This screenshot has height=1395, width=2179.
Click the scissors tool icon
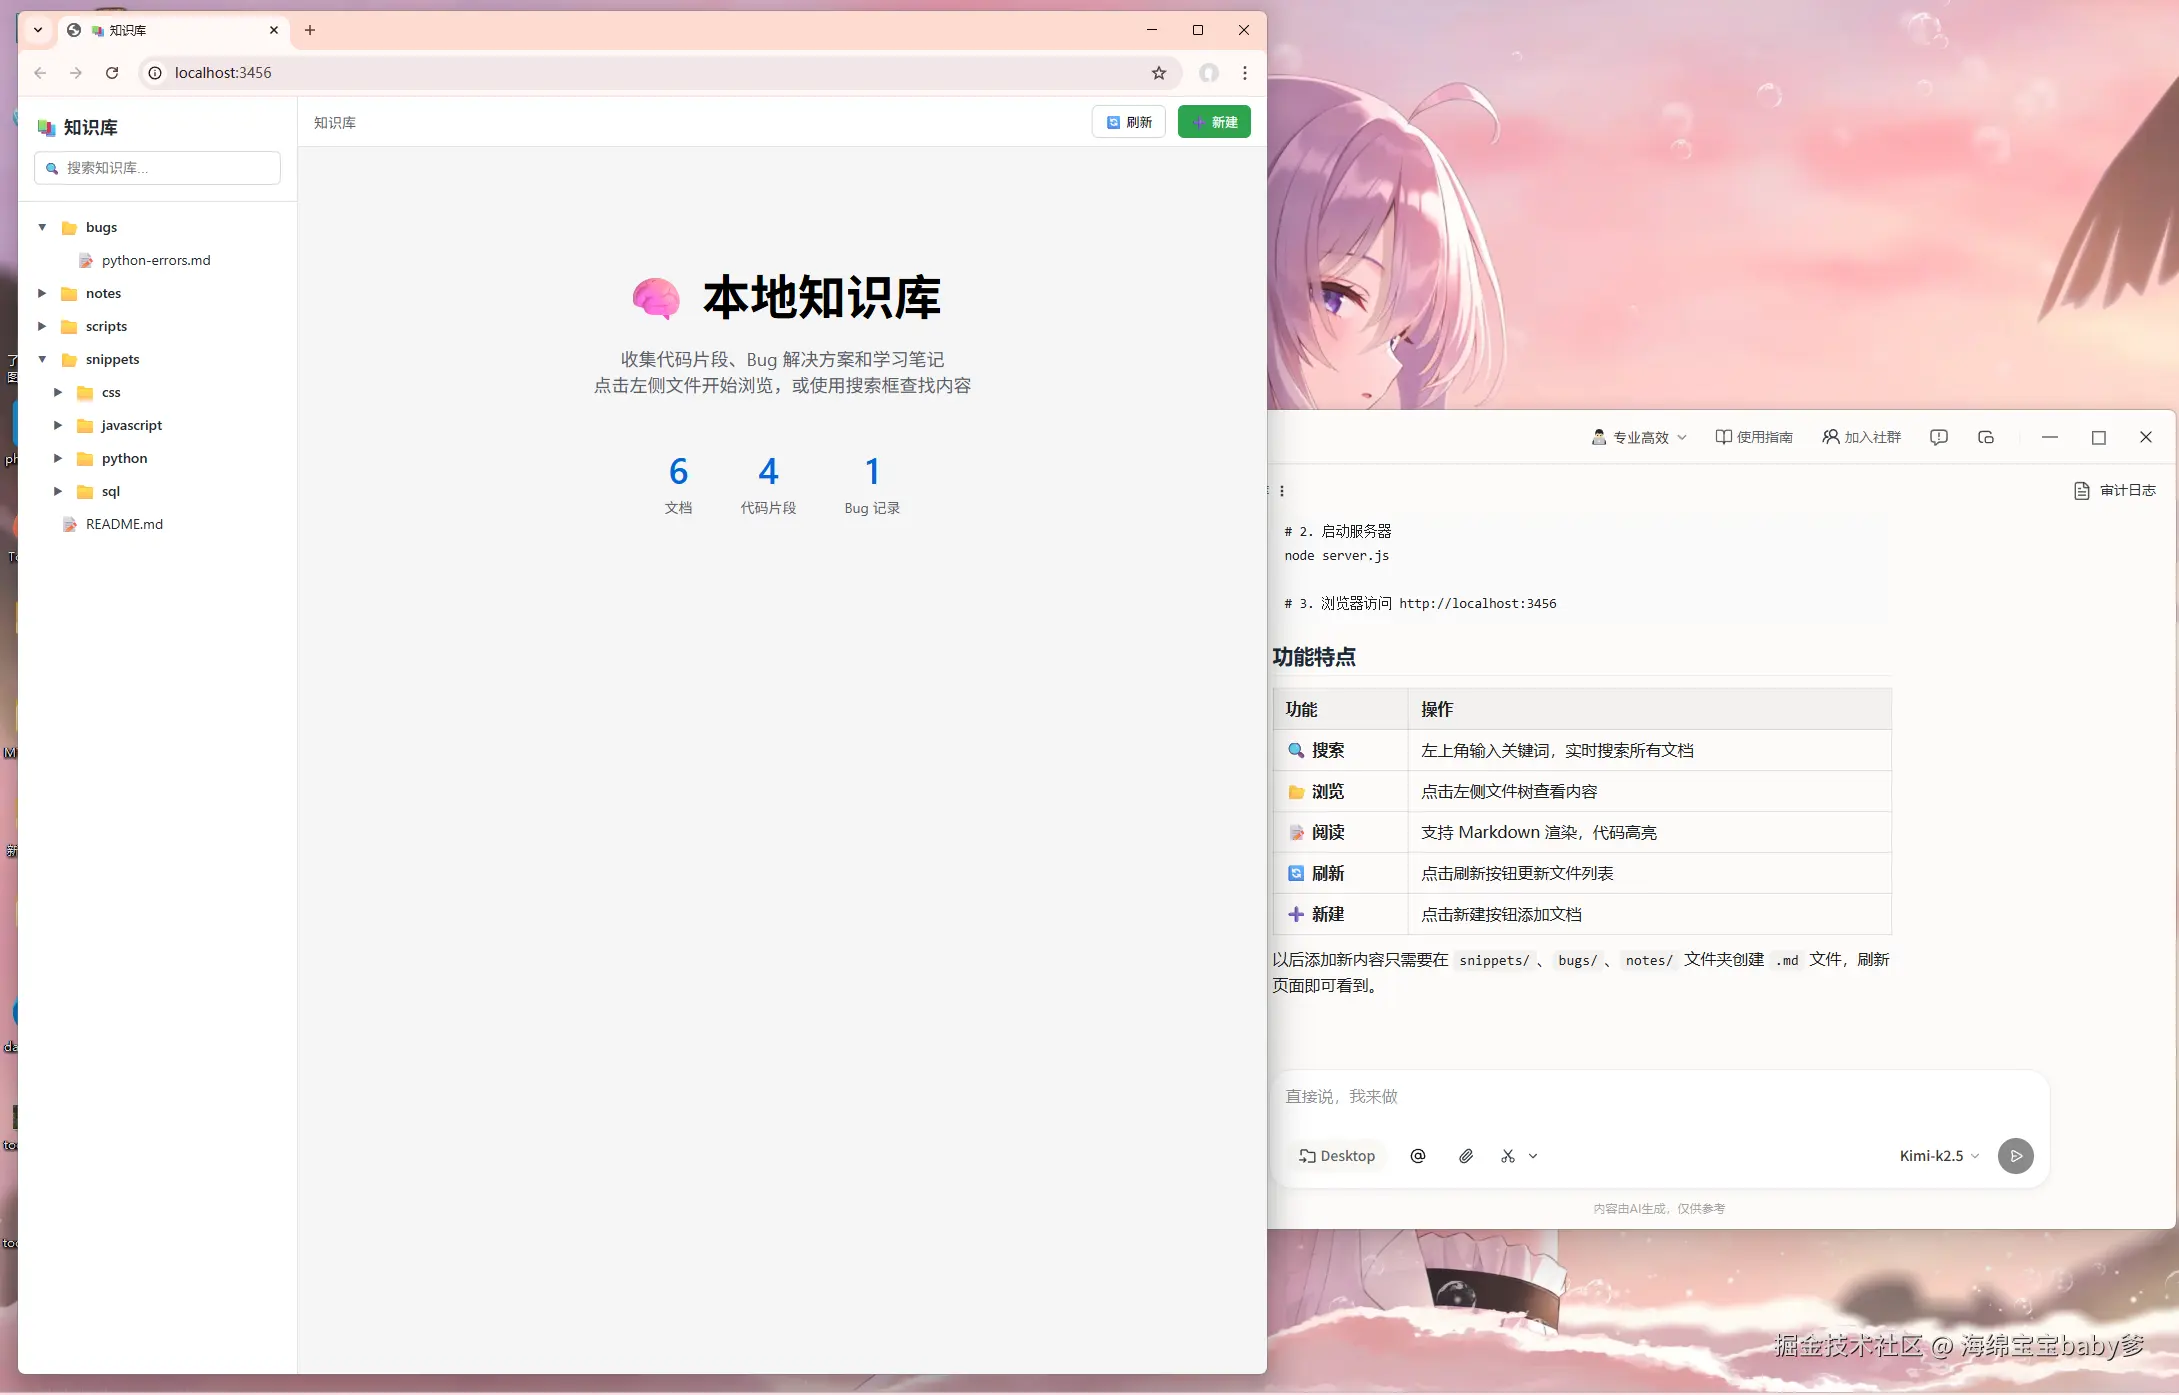1508,1156
